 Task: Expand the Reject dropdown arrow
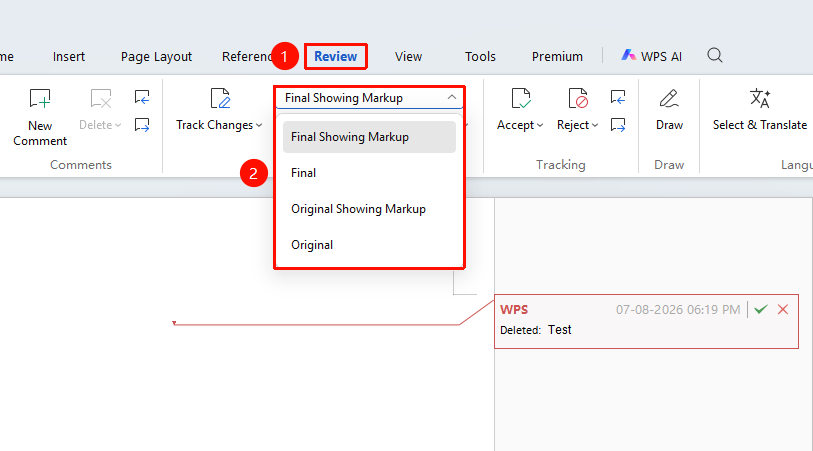pyautogui.click(x=595, y=125)
